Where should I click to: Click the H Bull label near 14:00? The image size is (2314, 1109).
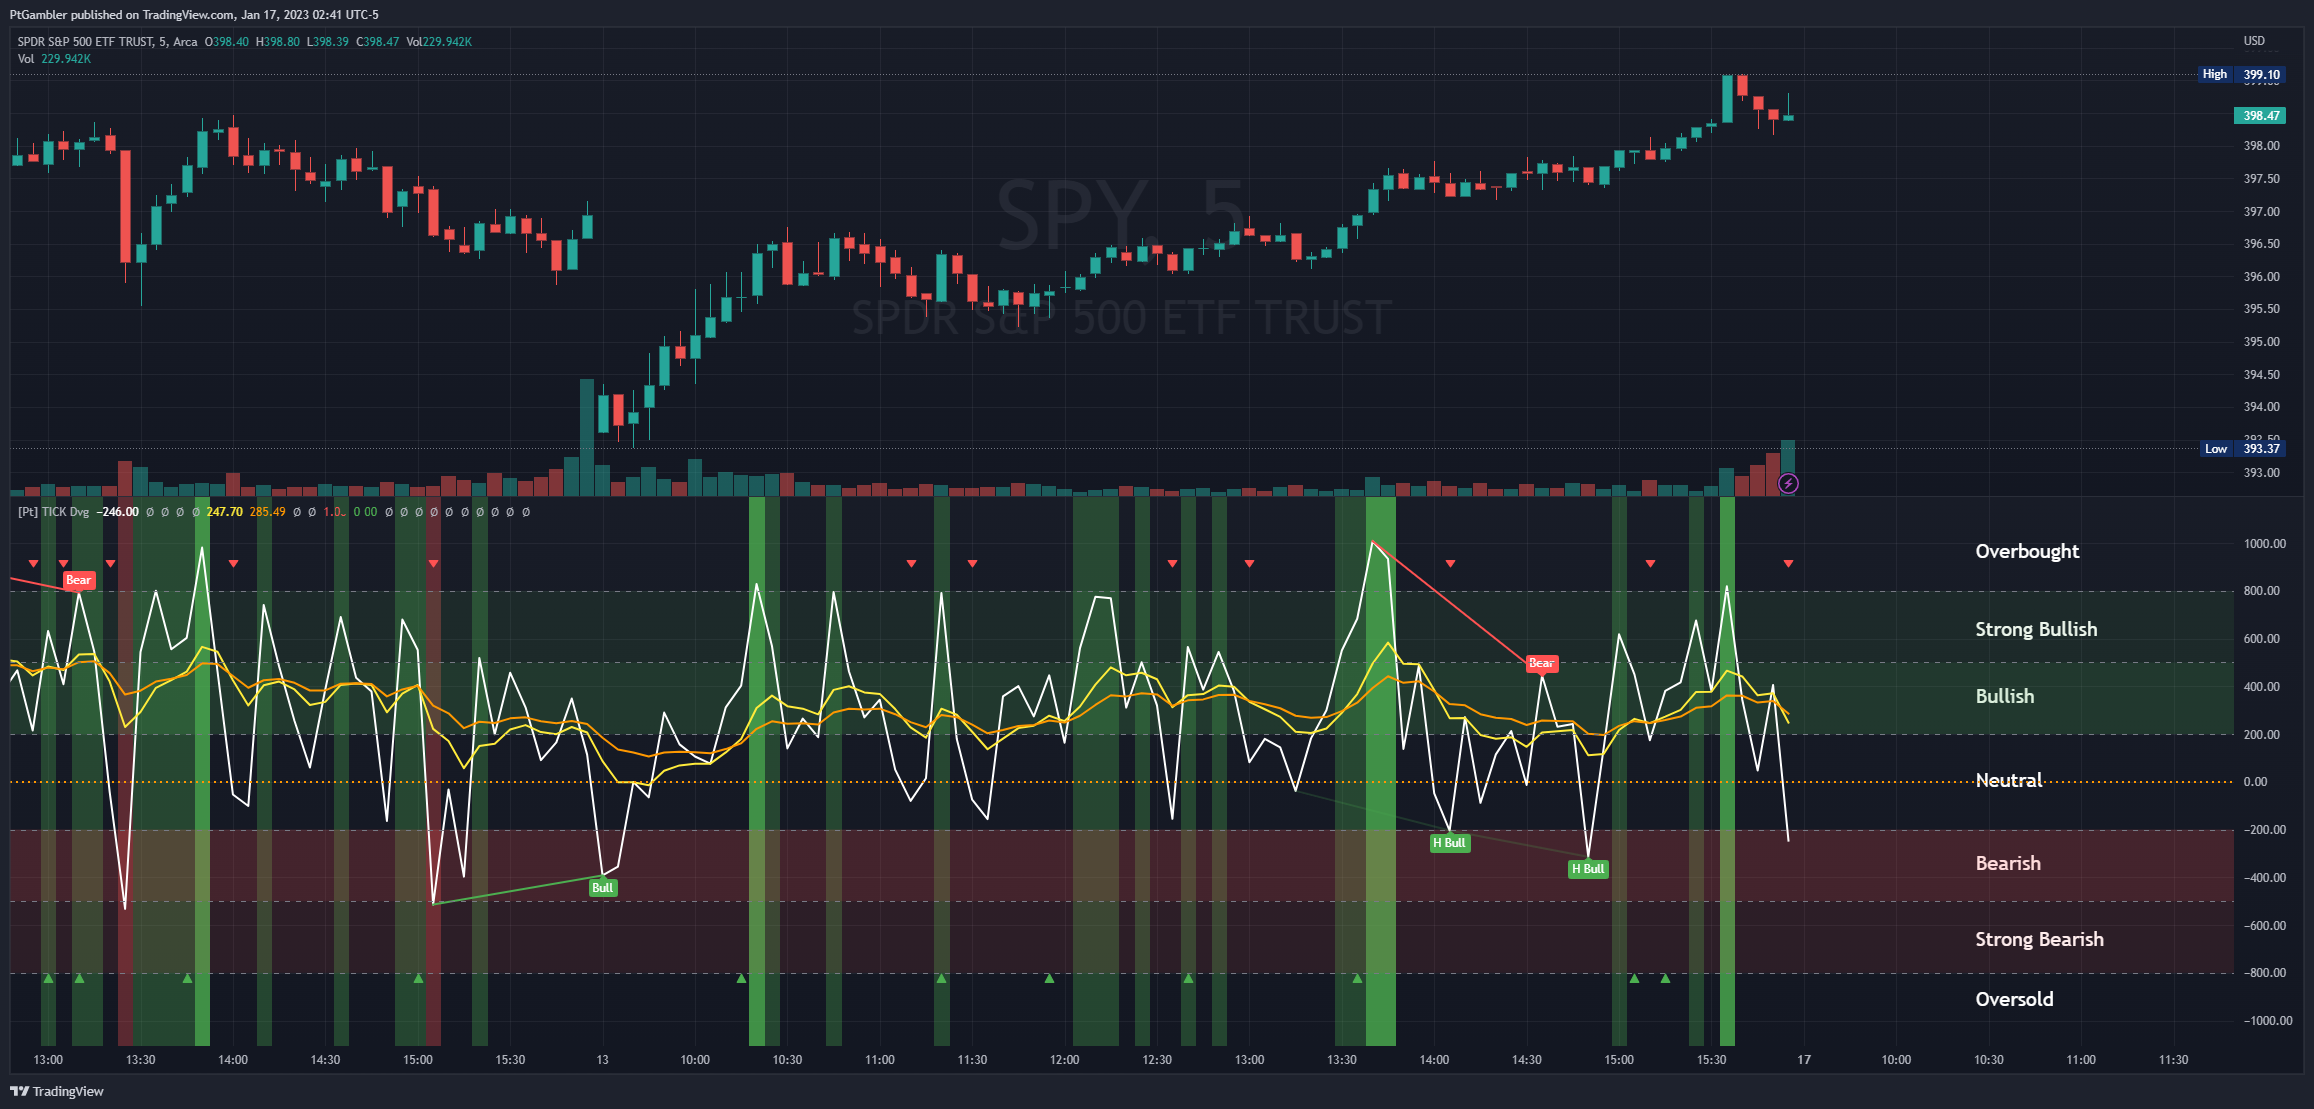point(1449,843)
